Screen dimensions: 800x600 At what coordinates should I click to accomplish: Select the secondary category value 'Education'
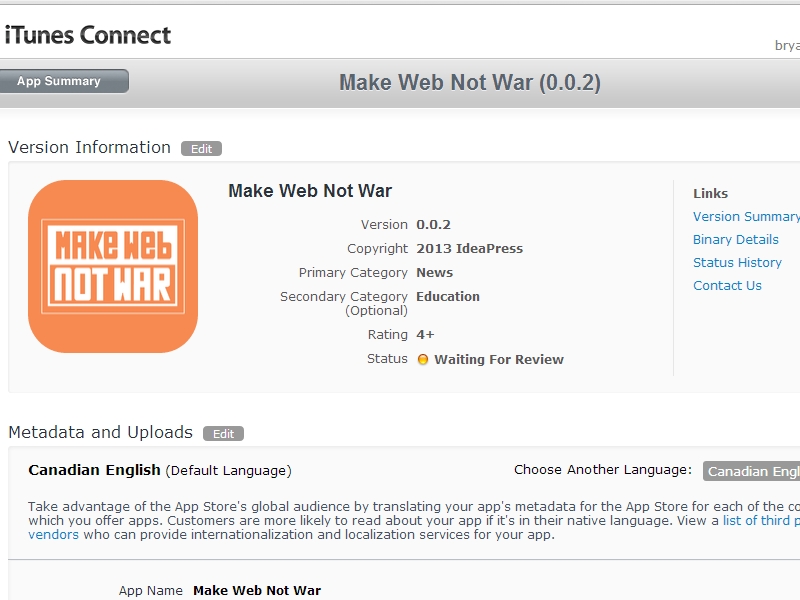pos(447,296)
